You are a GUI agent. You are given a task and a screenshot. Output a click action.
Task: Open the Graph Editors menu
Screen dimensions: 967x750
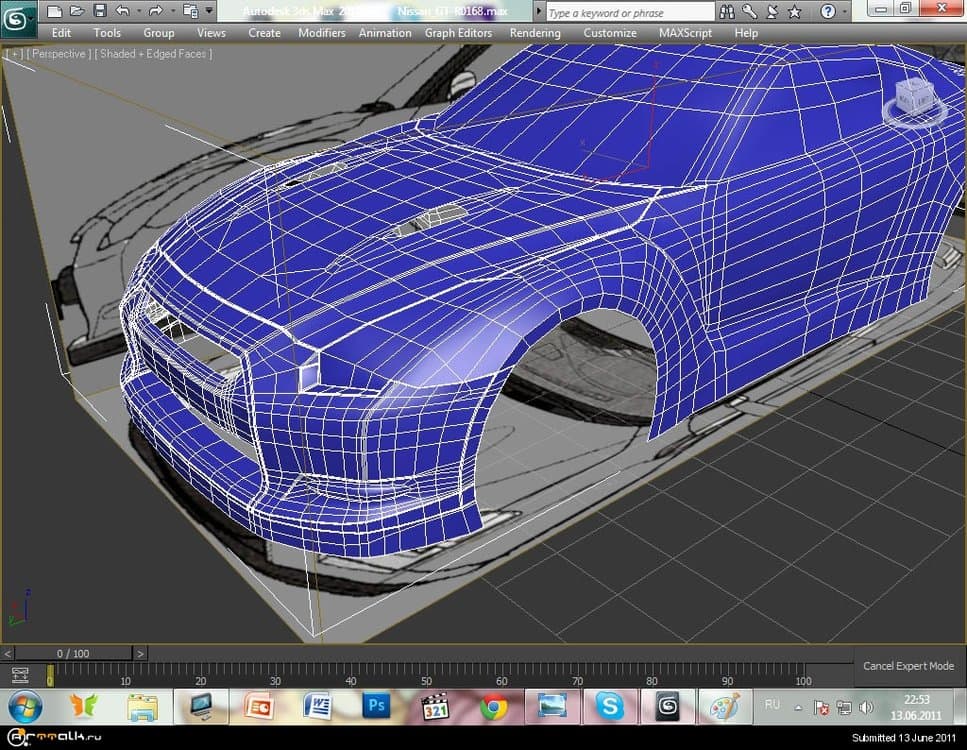(459, 33)
